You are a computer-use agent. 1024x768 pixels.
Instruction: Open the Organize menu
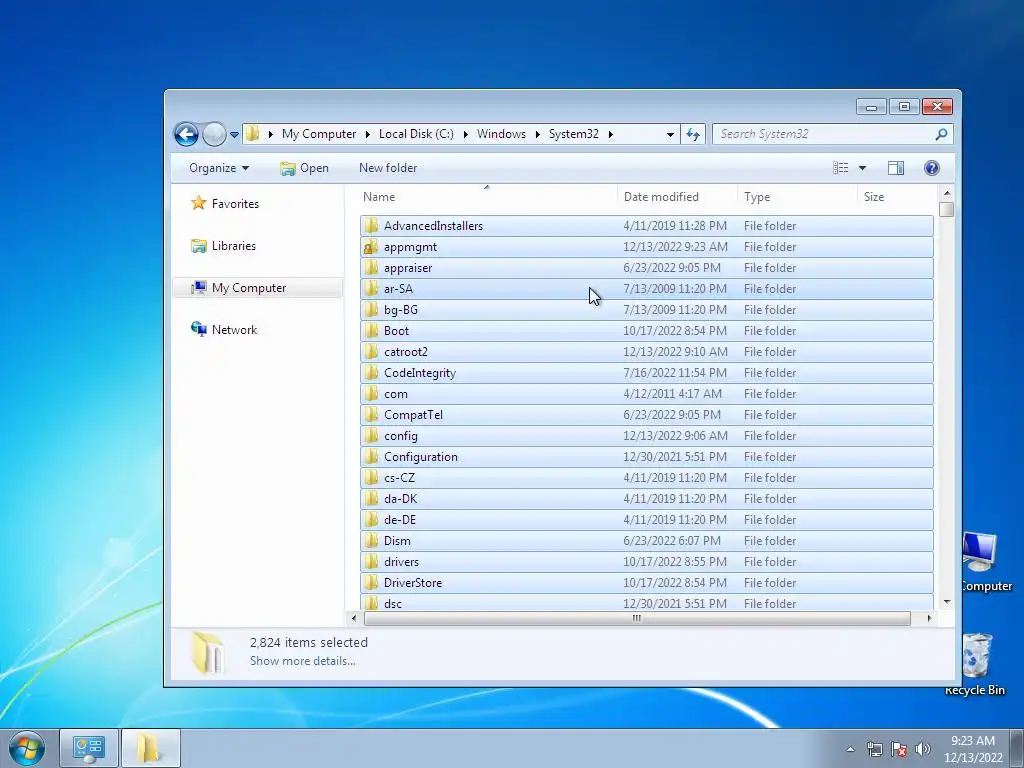[x=219, y=168]
